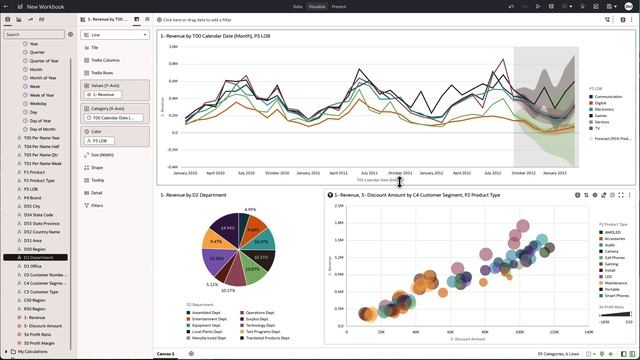
Task: Select the C4 Customer Segment element
Action: coord(45,283)
